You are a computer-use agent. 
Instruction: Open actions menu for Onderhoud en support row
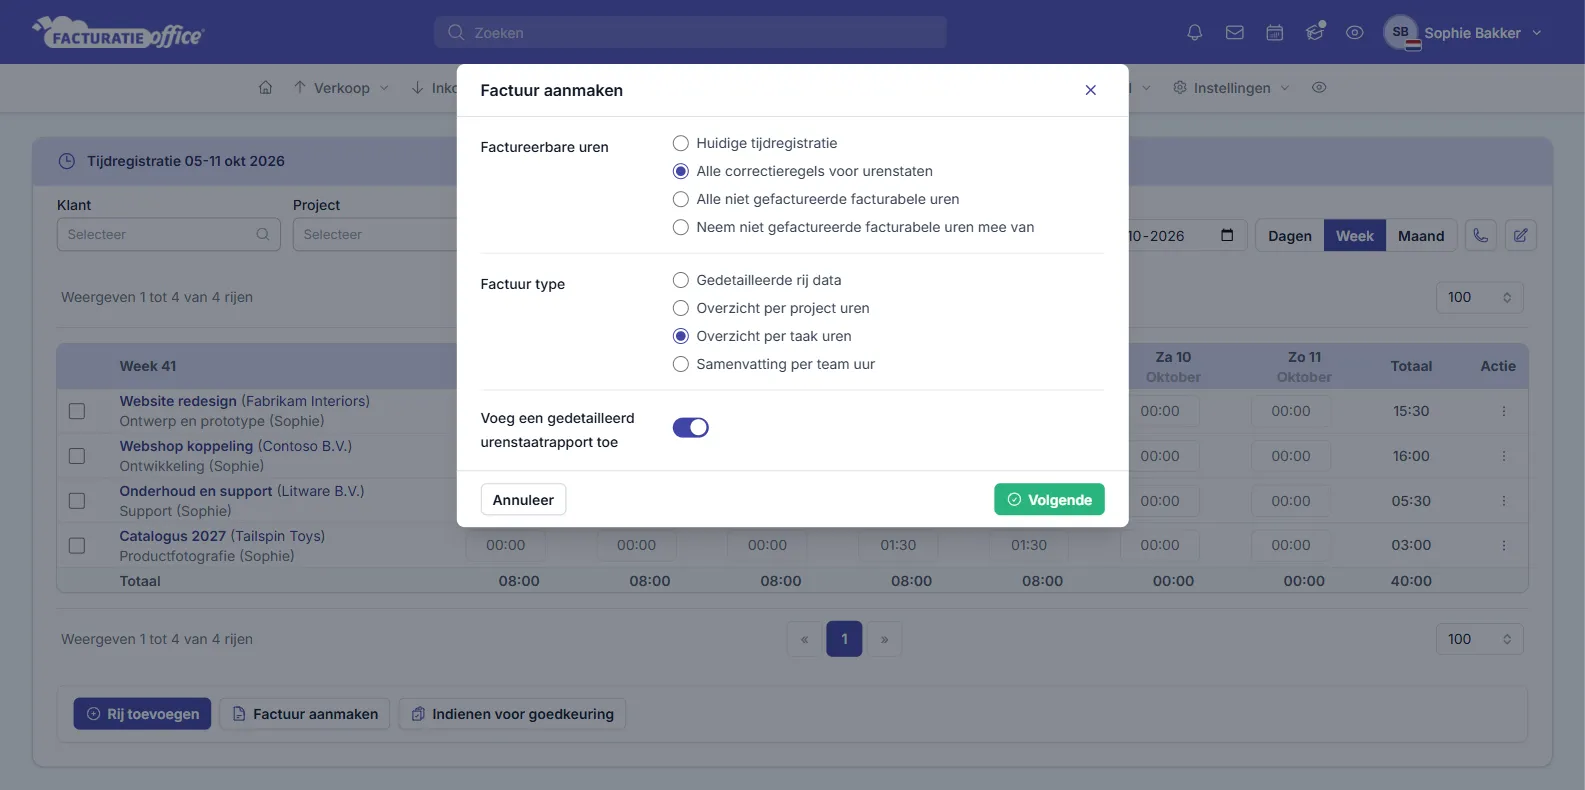[x=1503, y=501]
